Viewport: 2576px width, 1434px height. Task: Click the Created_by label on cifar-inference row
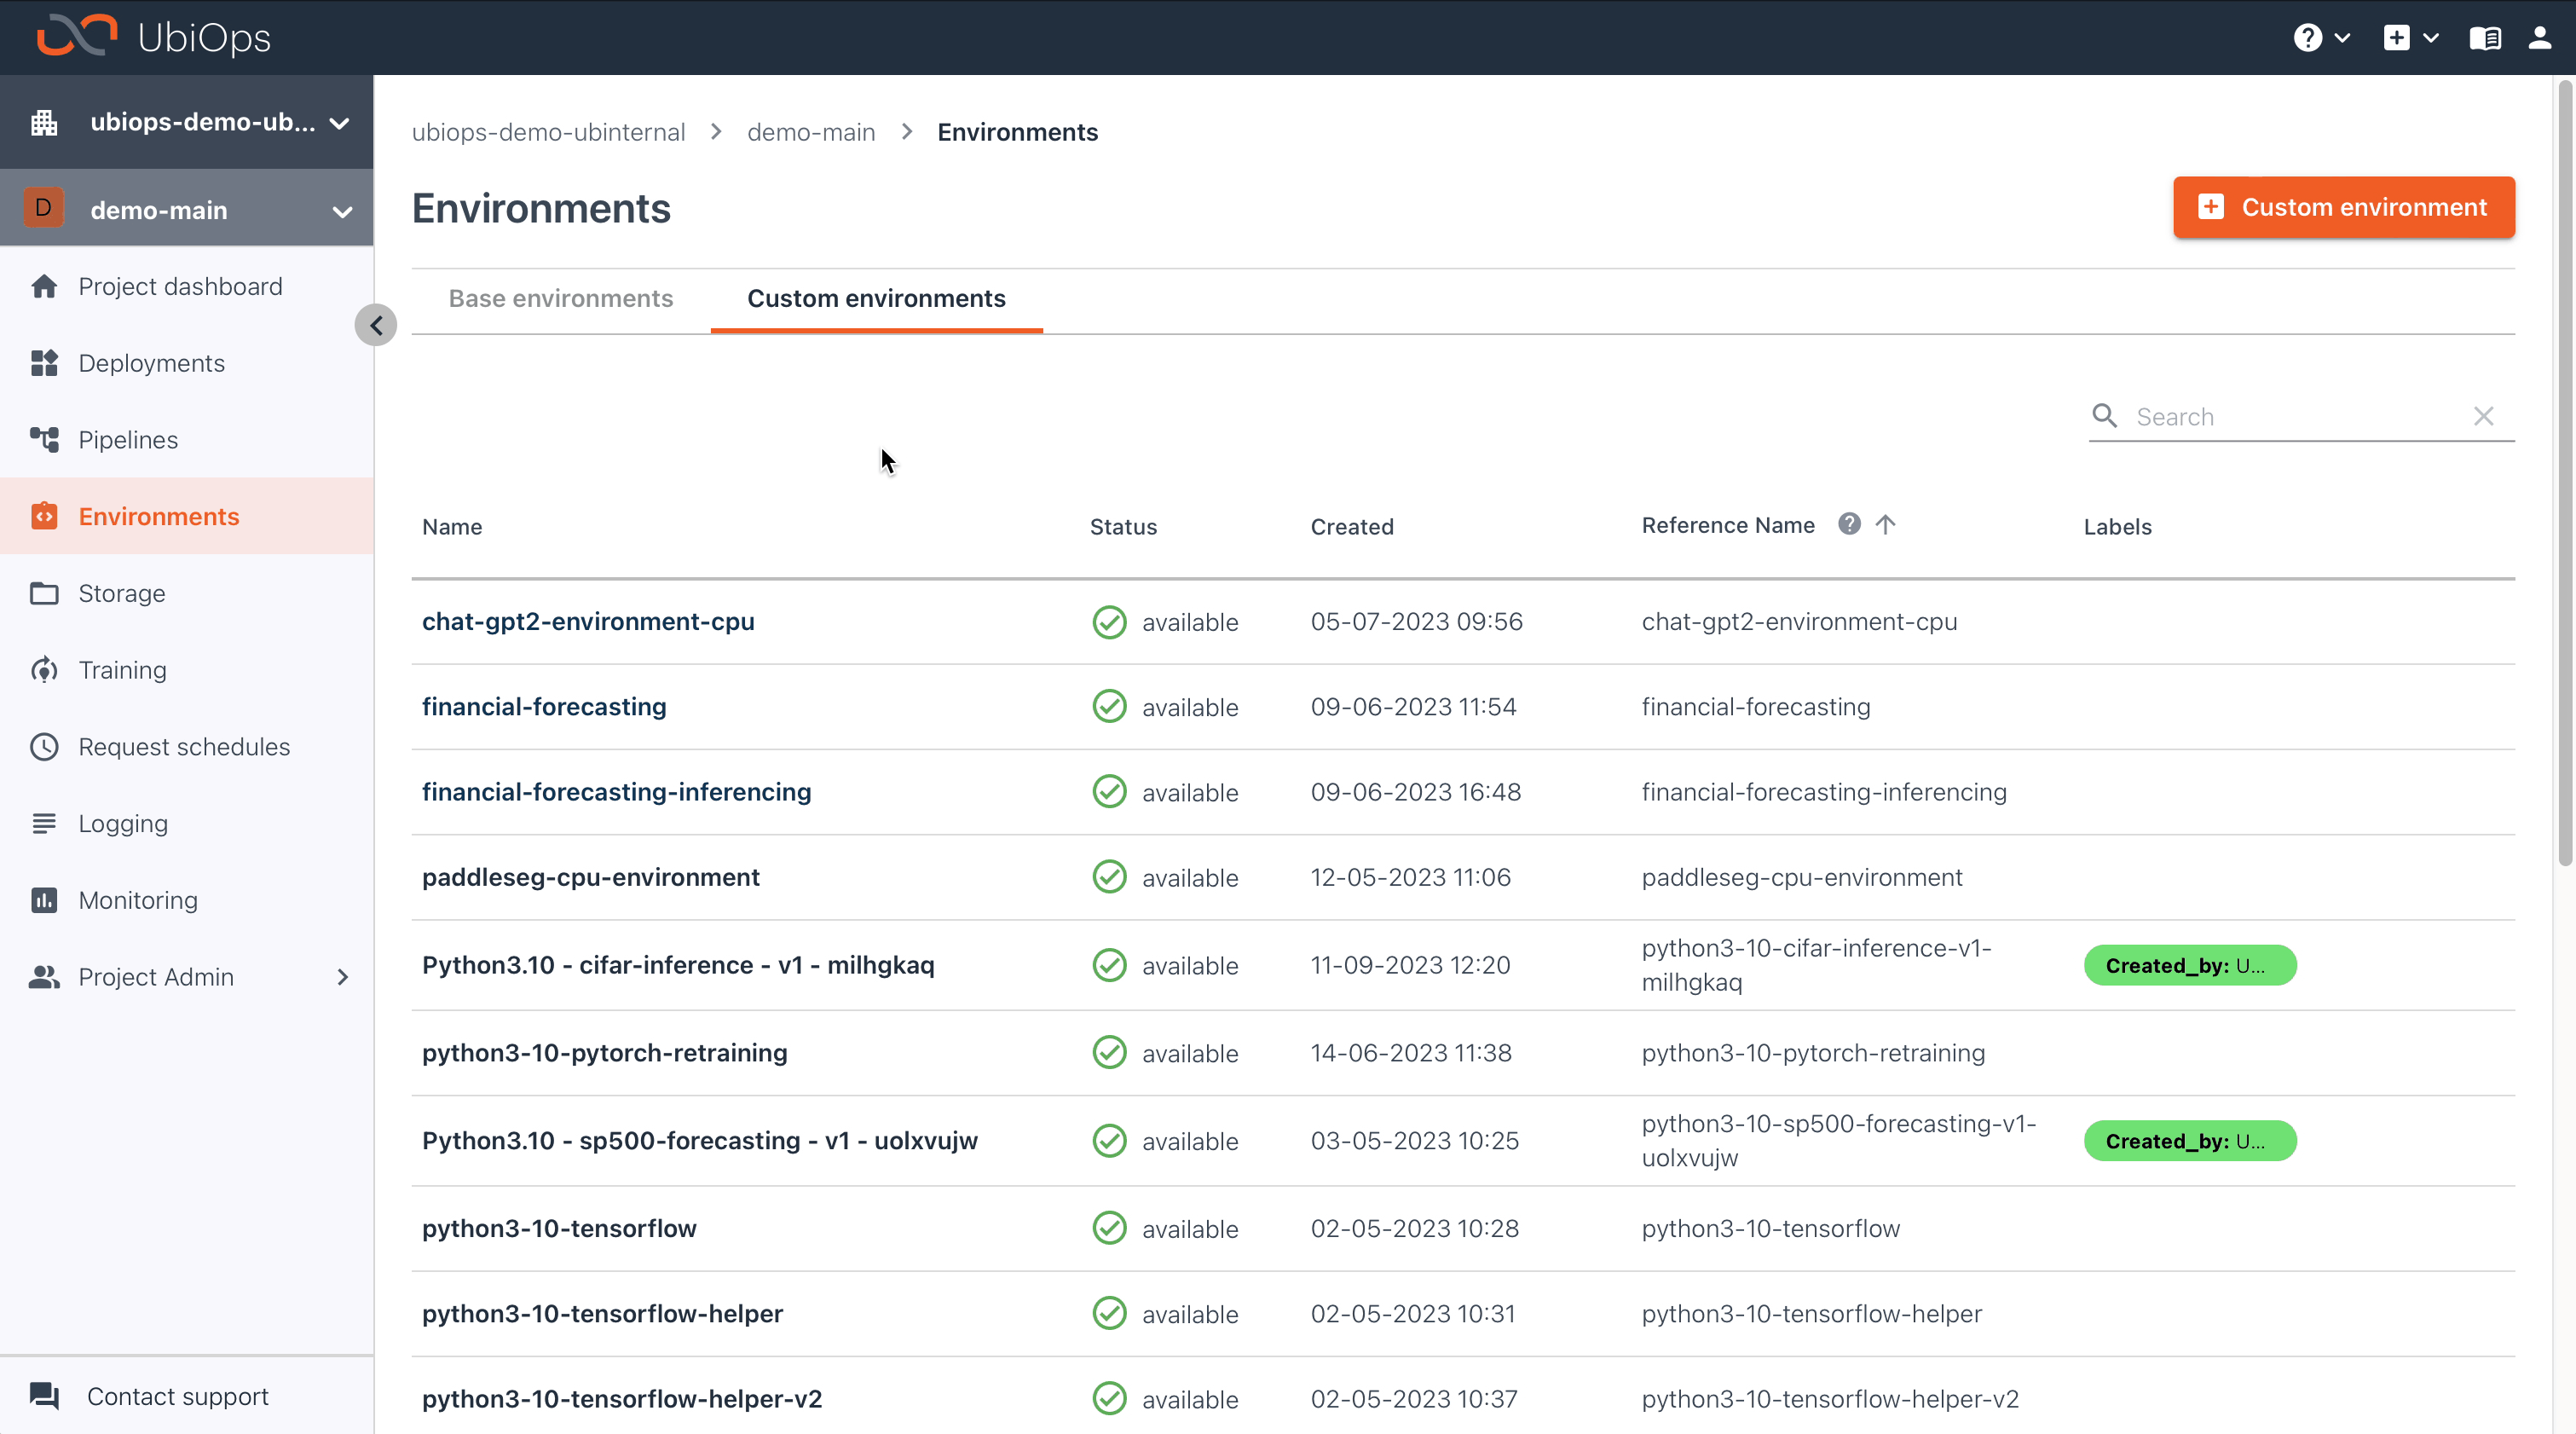(2189, 964)
